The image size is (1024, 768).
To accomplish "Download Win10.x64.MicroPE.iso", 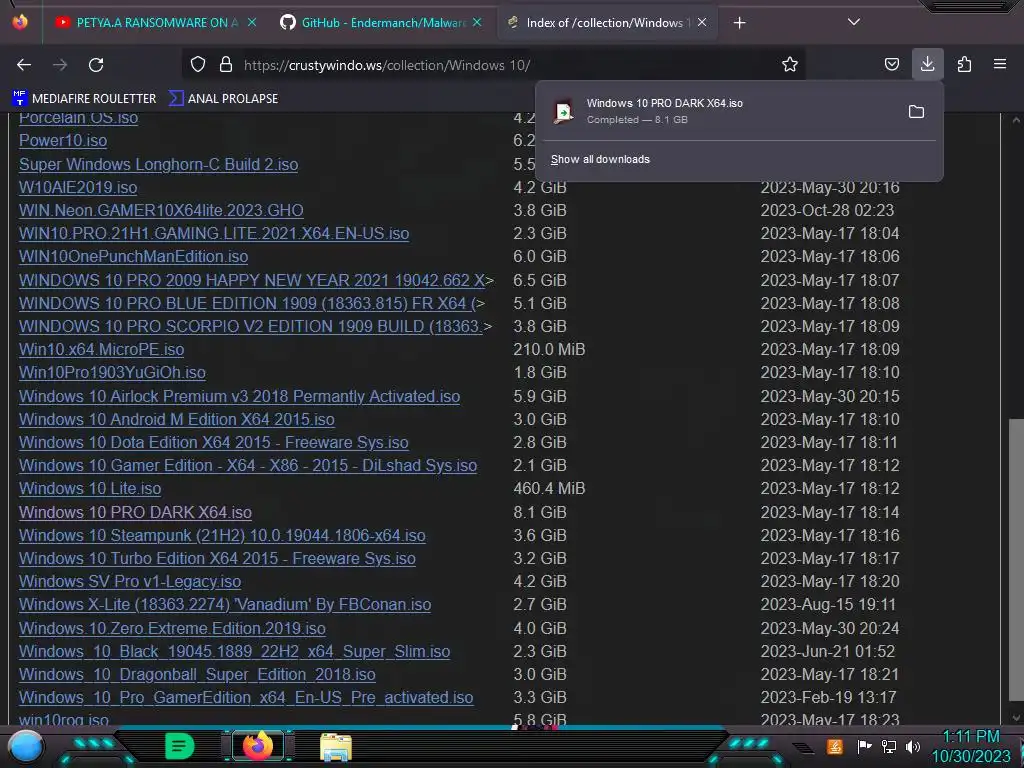I will point(101,349).
